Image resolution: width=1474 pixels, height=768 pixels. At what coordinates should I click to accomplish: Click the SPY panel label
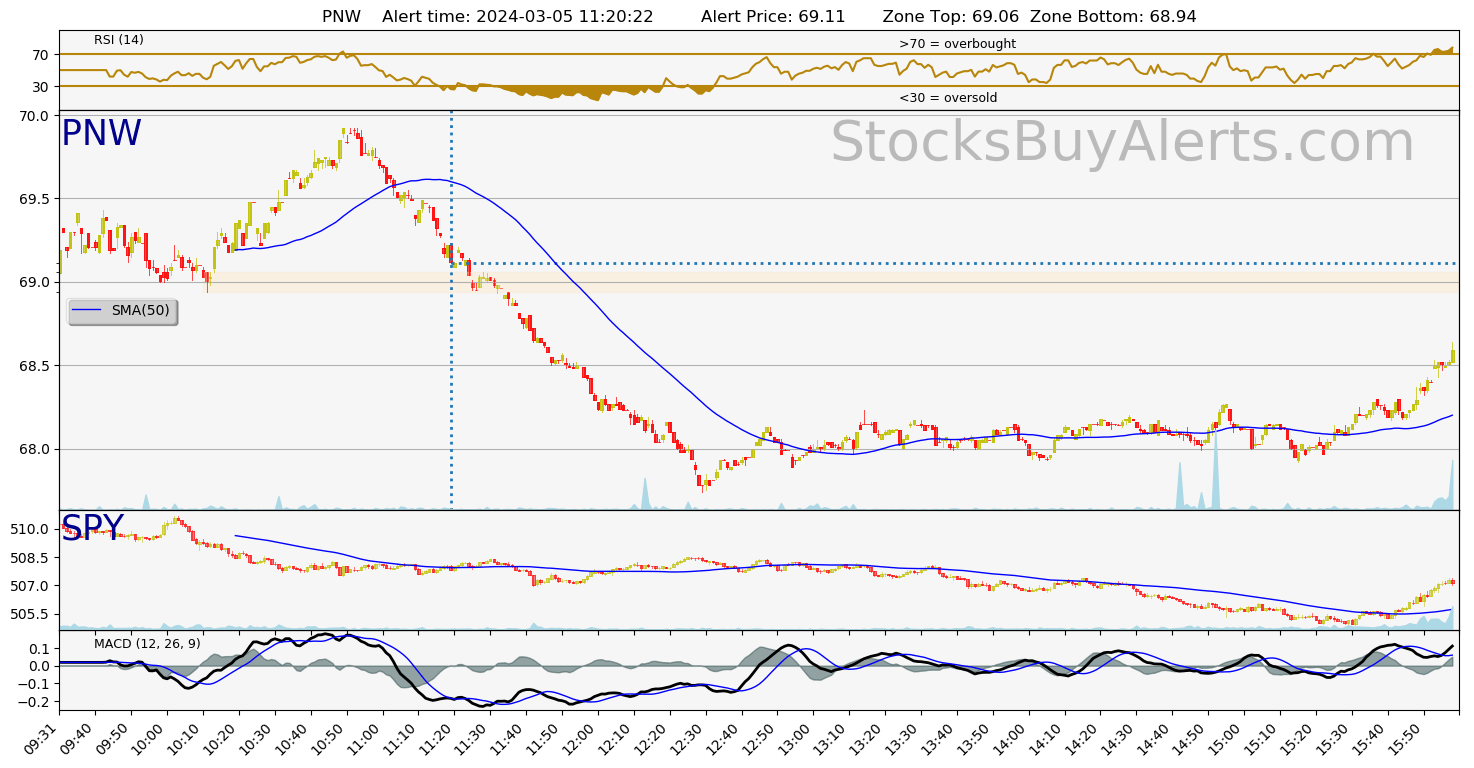(92, 528)
